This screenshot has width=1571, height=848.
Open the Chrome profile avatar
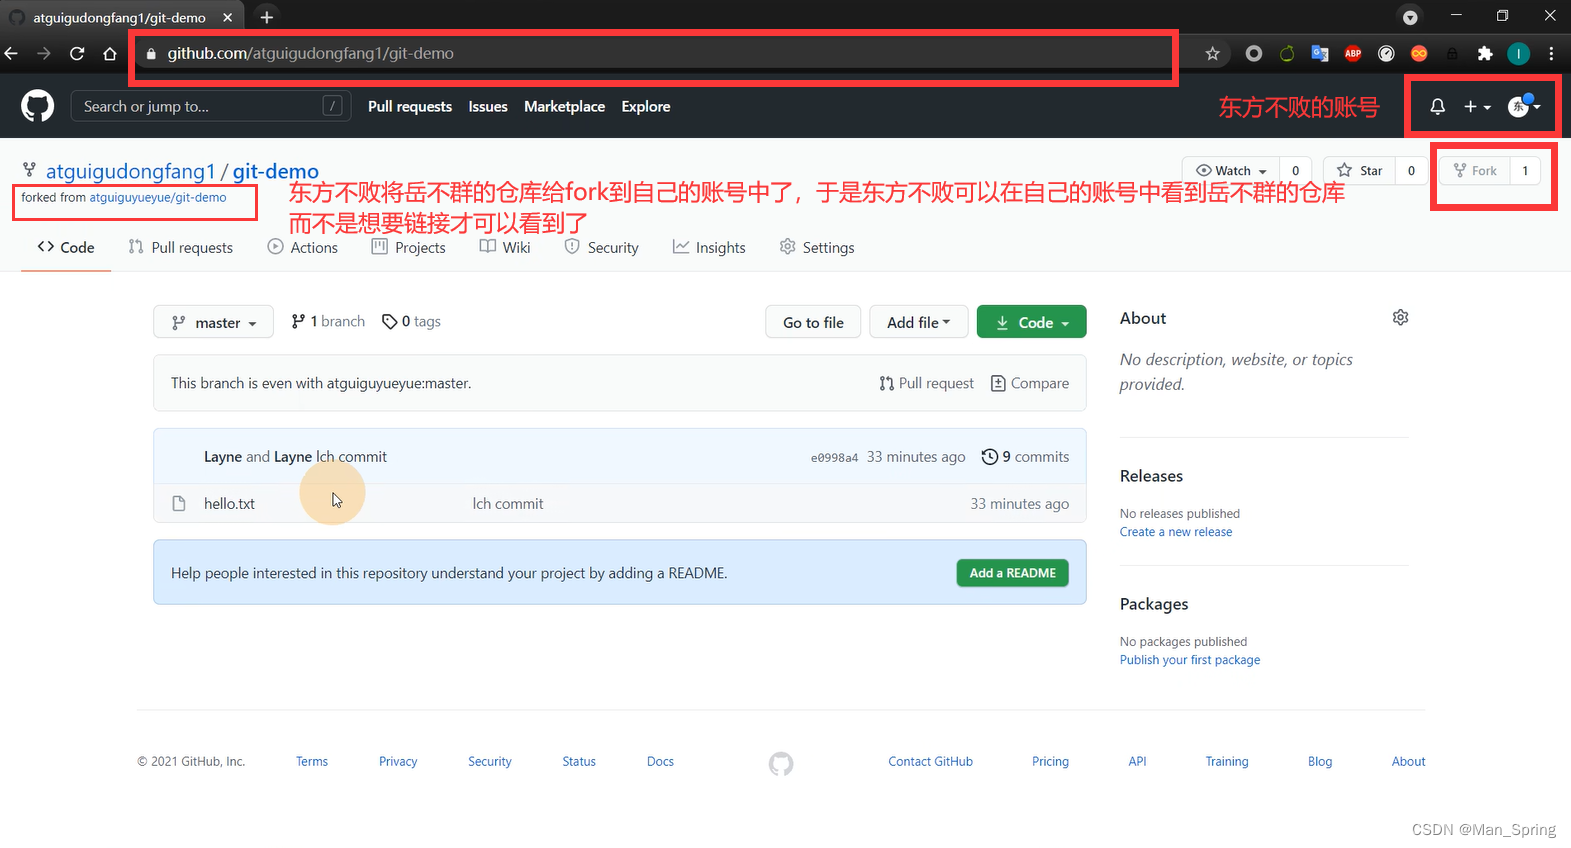click(x=1518, y=54)
